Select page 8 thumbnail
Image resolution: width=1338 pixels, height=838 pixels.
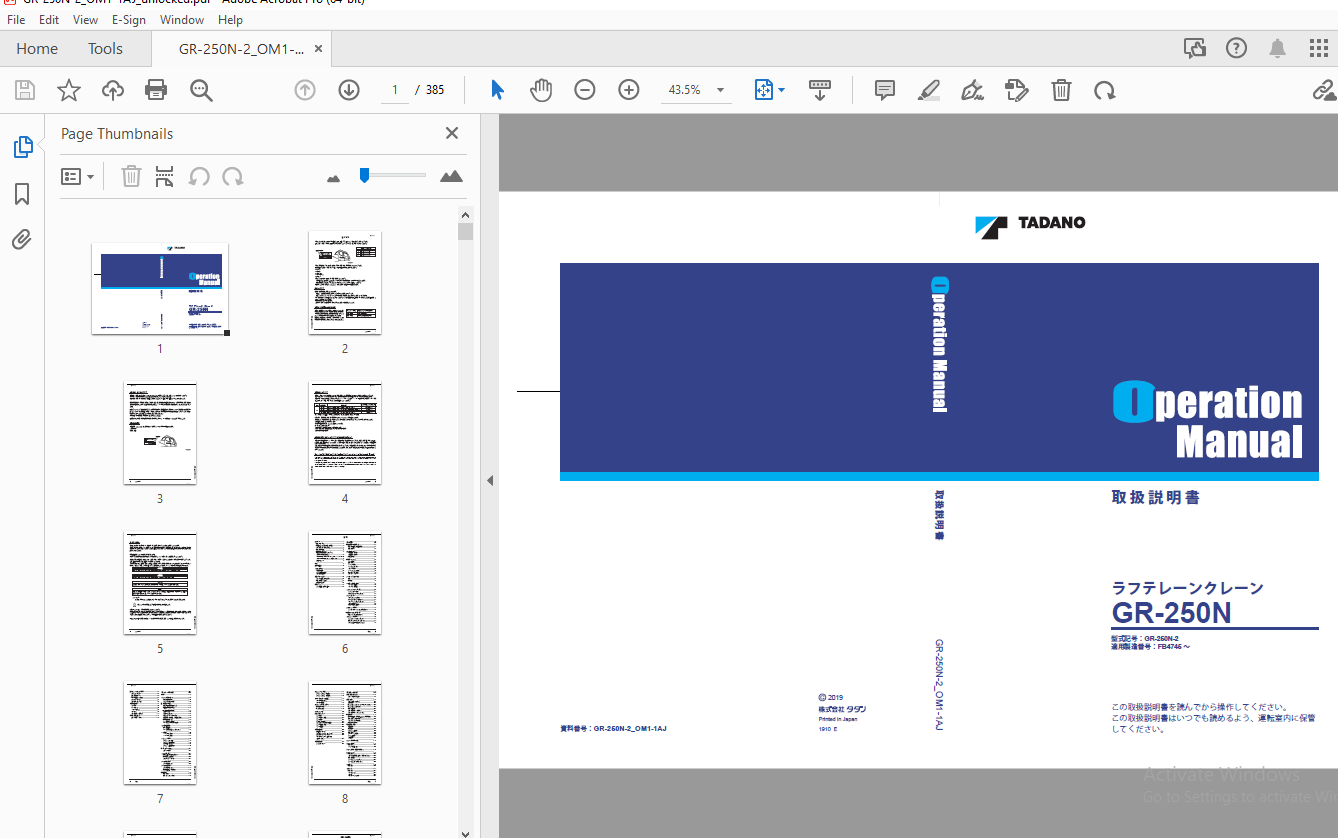click(x=345, y=733)
